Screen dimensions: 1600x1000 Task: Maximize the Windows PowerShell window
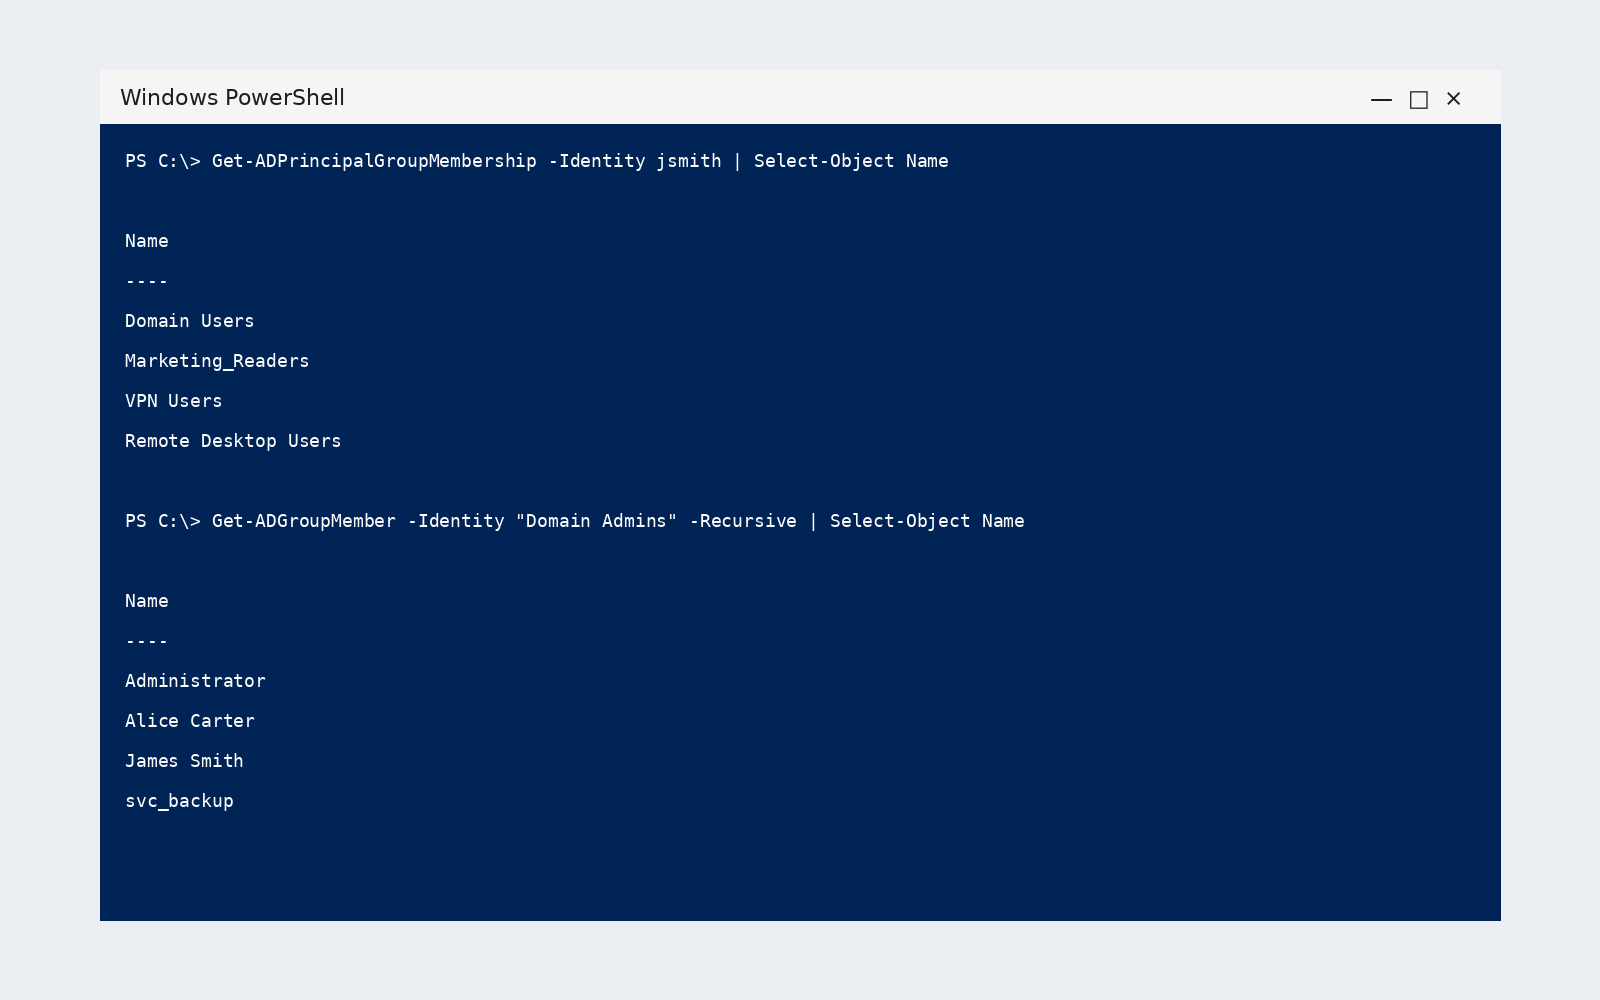click(x=1418, y=99)
